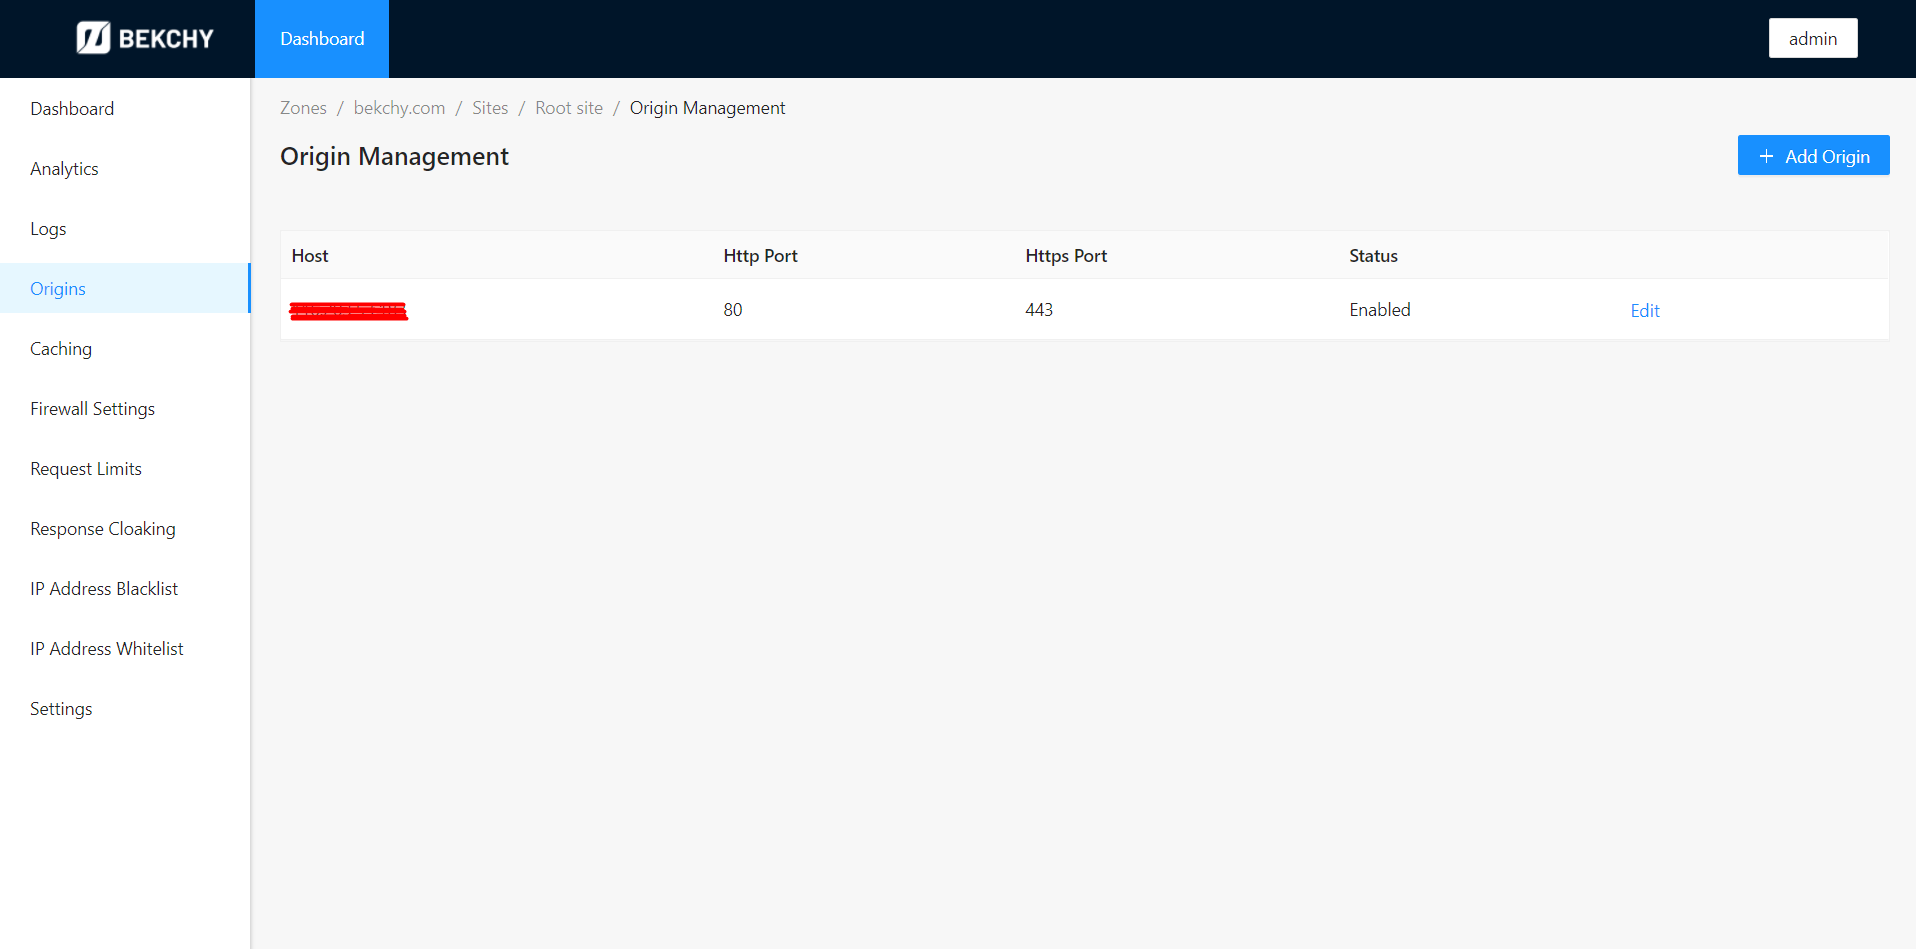Image resolution: width=1916 pixels, height=949 pixels.
Task: Click the bekchy.com breadcrumb link
Action: point(399,108)
